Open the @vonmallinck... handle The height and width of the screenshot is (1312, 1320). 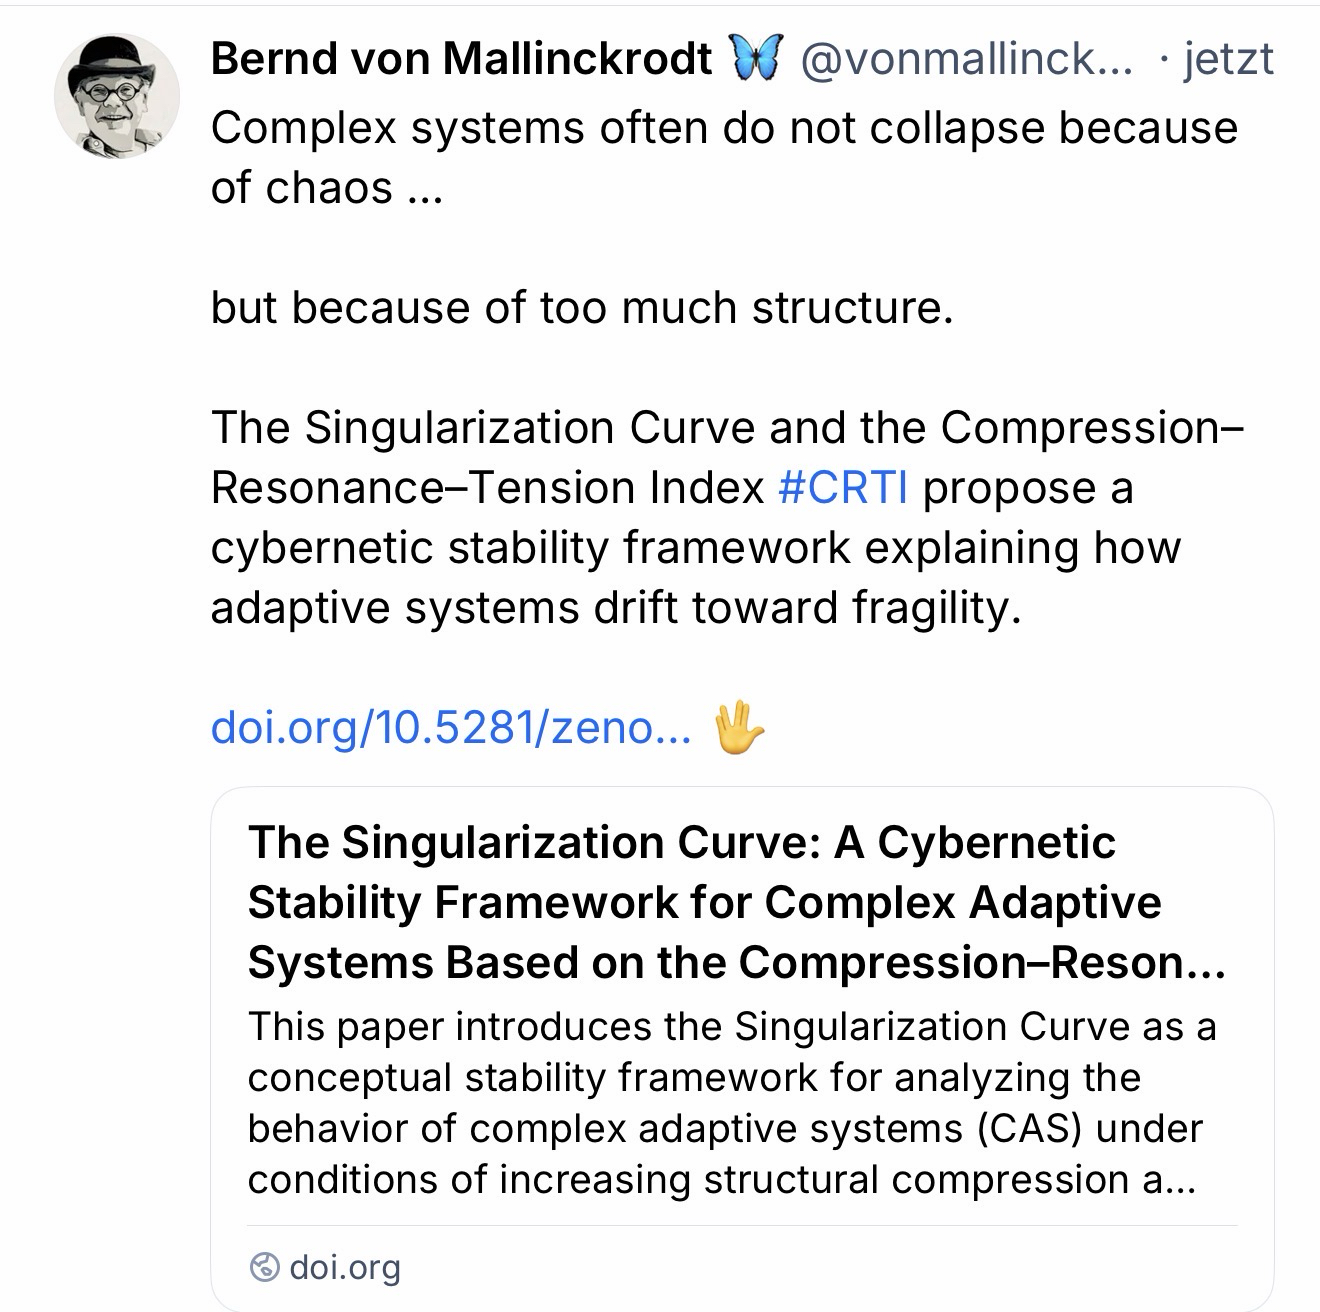coord(966,60)
